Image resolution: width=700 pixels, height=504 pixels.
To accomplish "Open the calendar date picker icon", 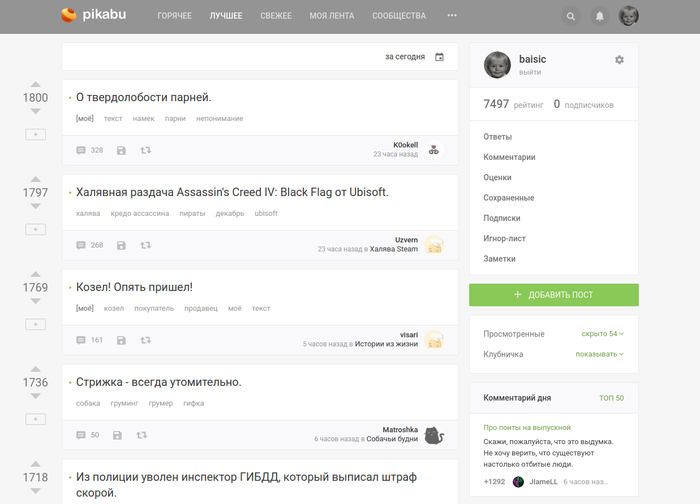I will [x=439, y=57].
